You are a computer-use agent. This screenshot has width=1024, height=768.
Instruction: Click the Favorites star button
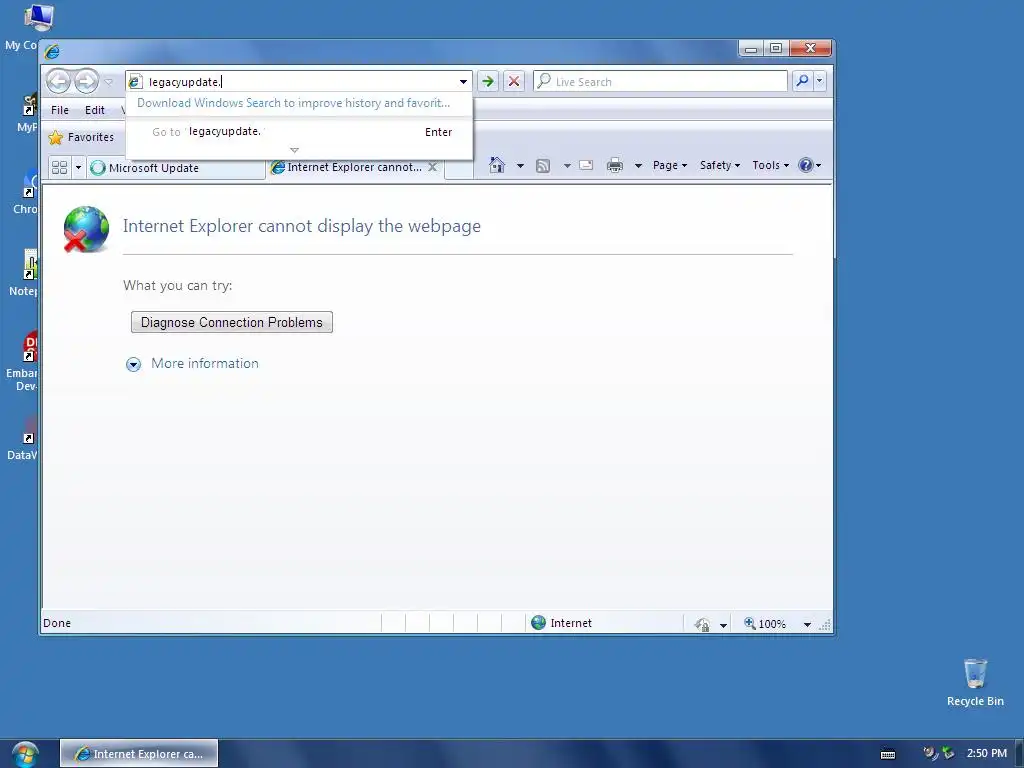coord(82,137)
